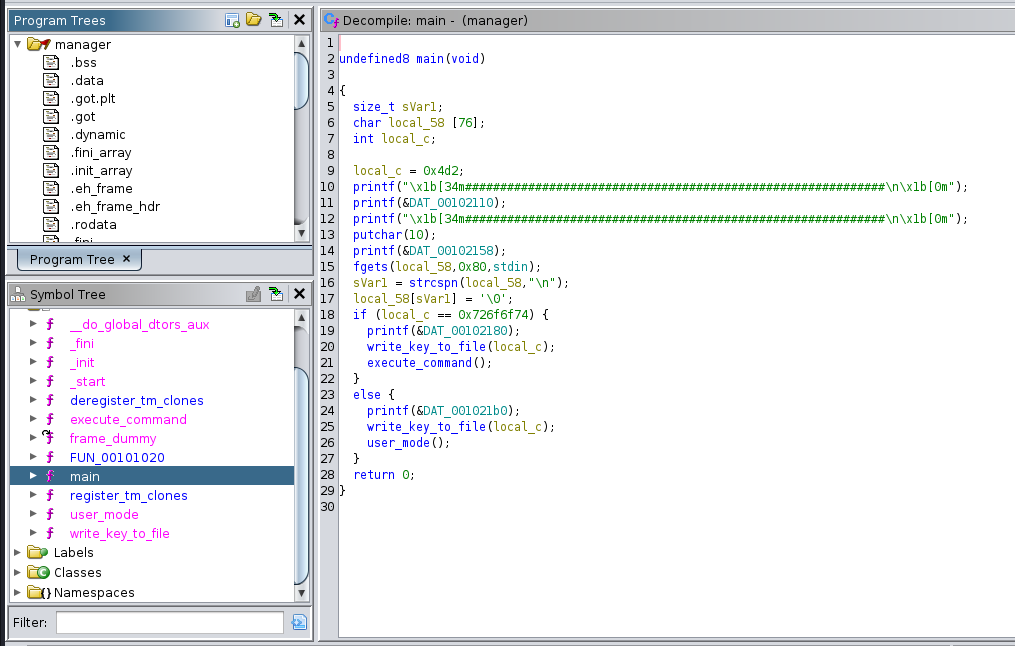The image size is (1015, 646).
Task: Select the .data section fragment
Action: [87, 81]
